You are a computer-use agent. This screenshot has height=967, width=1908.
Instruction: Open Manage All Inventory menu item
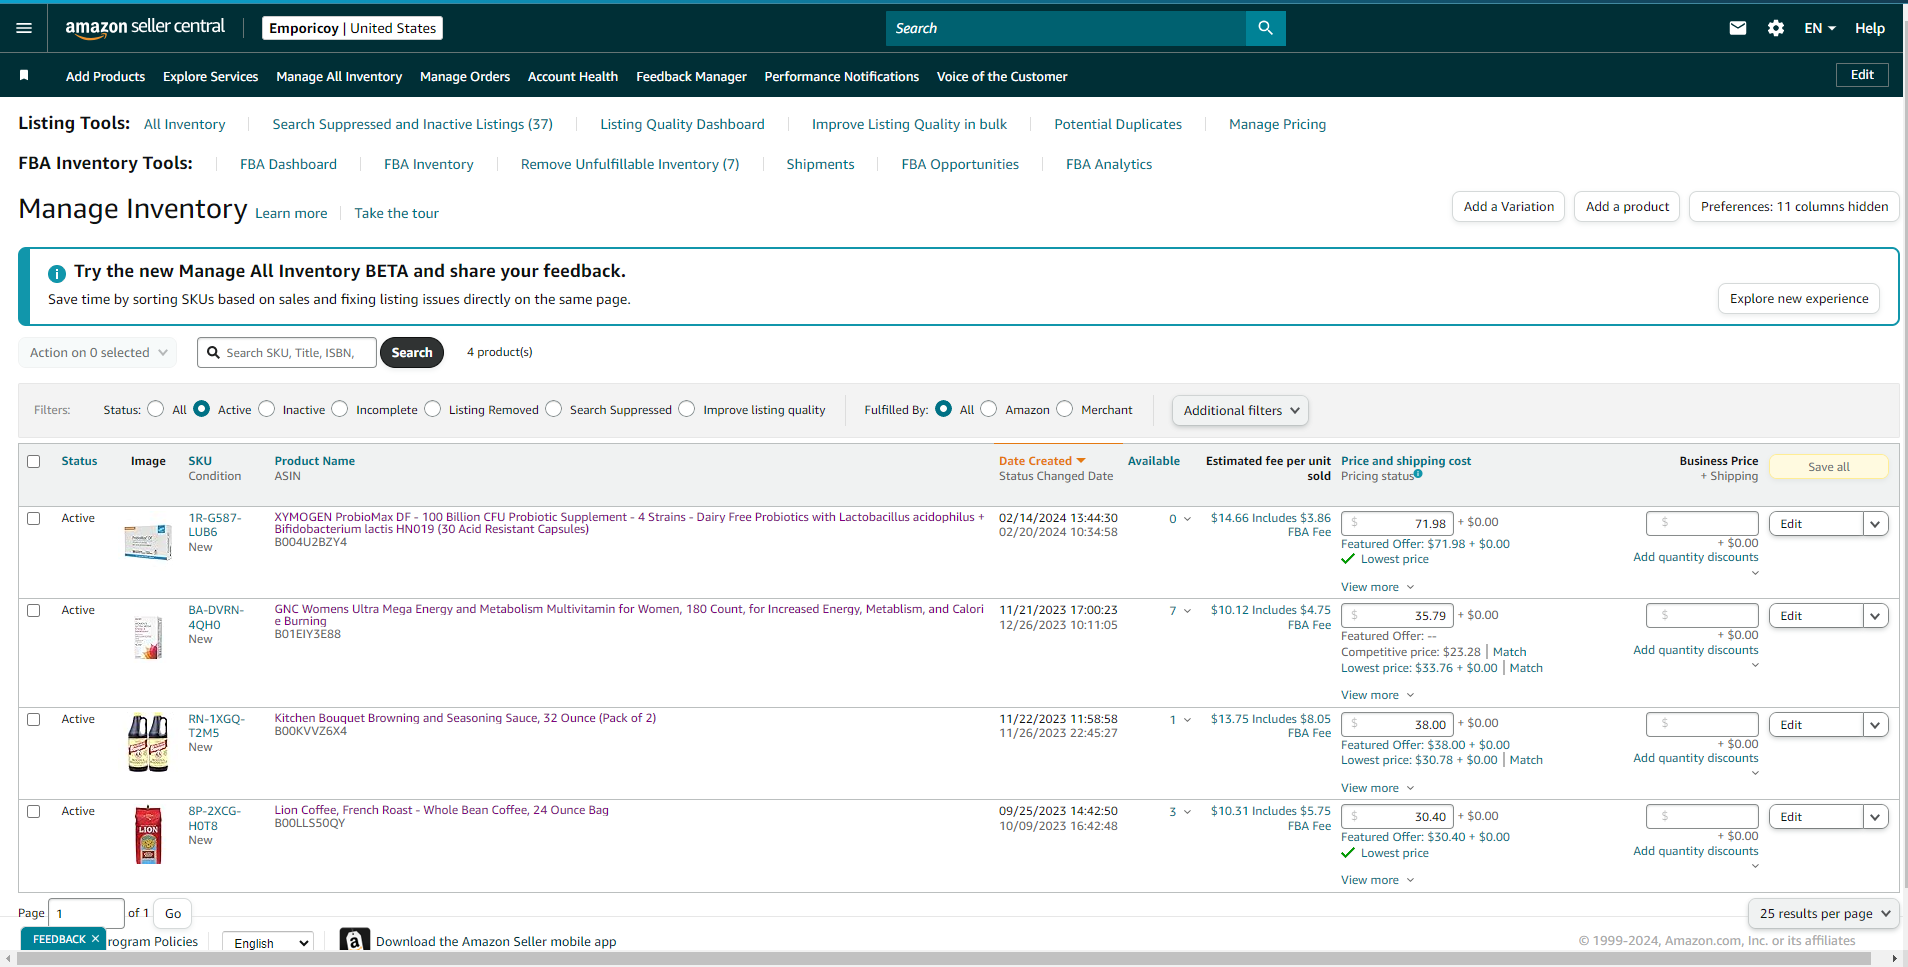point(339,76)
